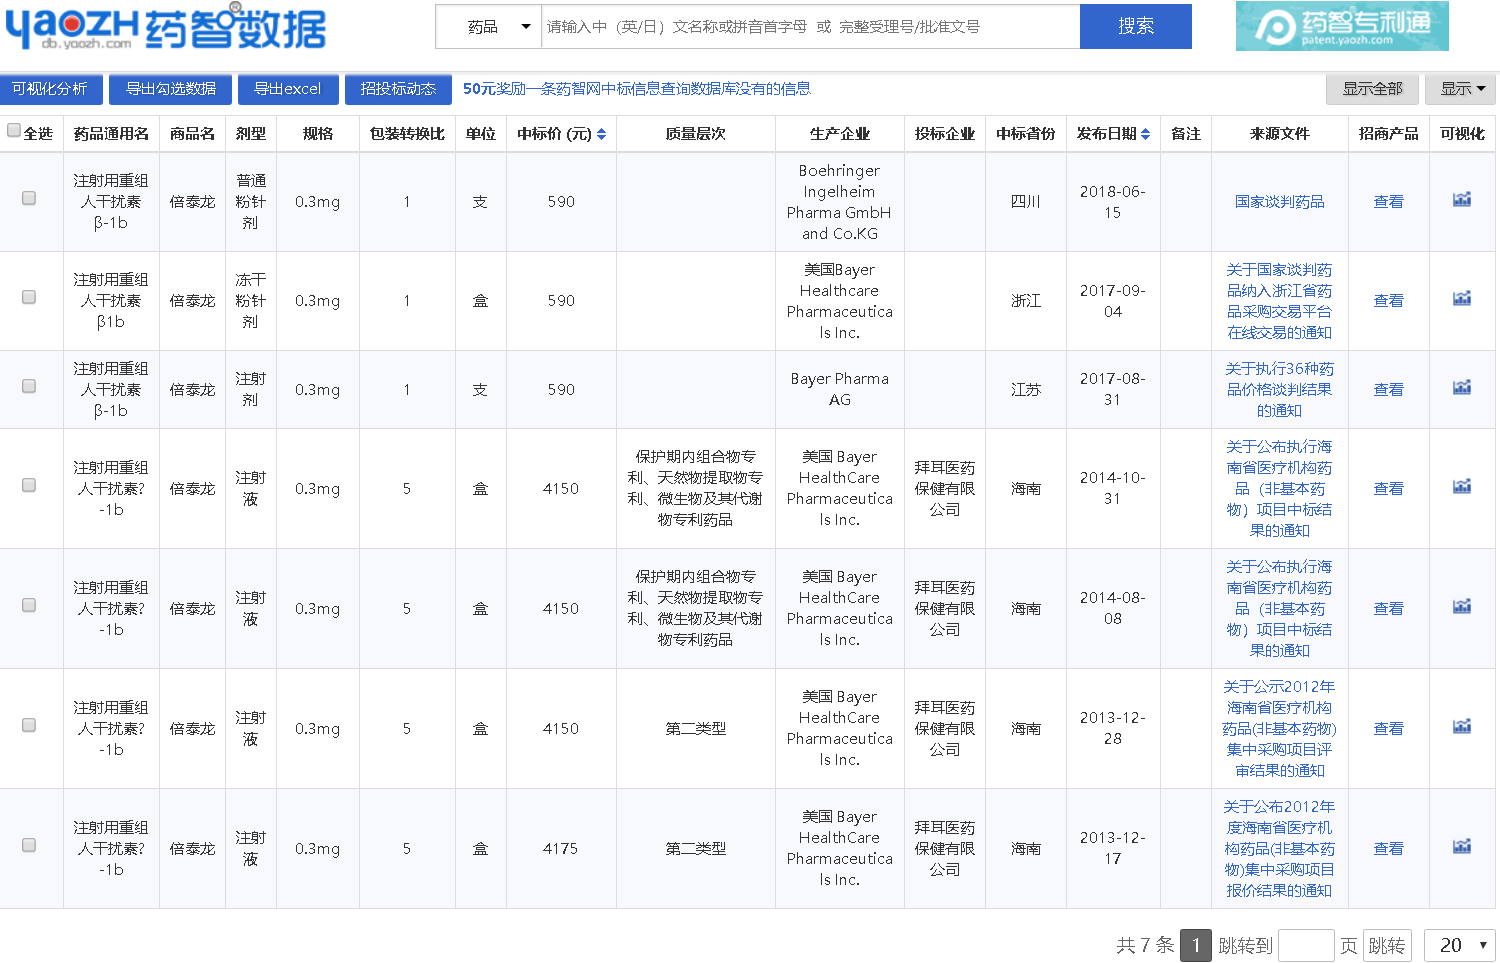Select 2018-06-15 date cell
1500x963 pixels.
pos(1112,202)
